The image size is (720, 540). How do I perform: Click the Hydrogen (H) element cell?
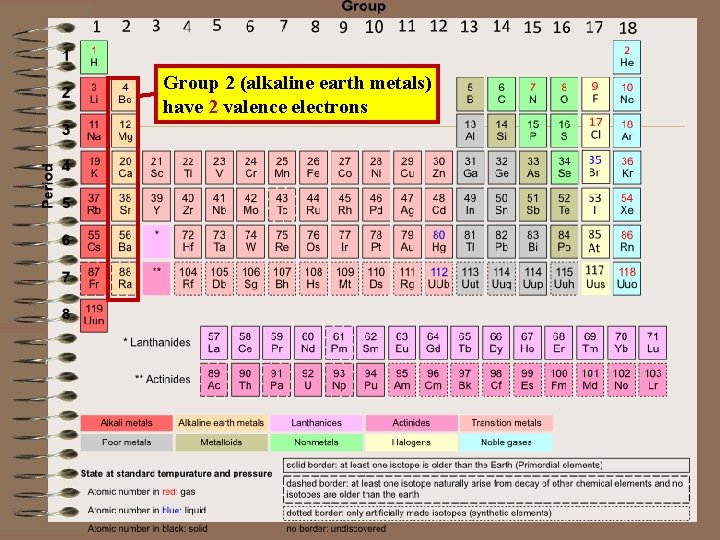[x=94, y=57]
